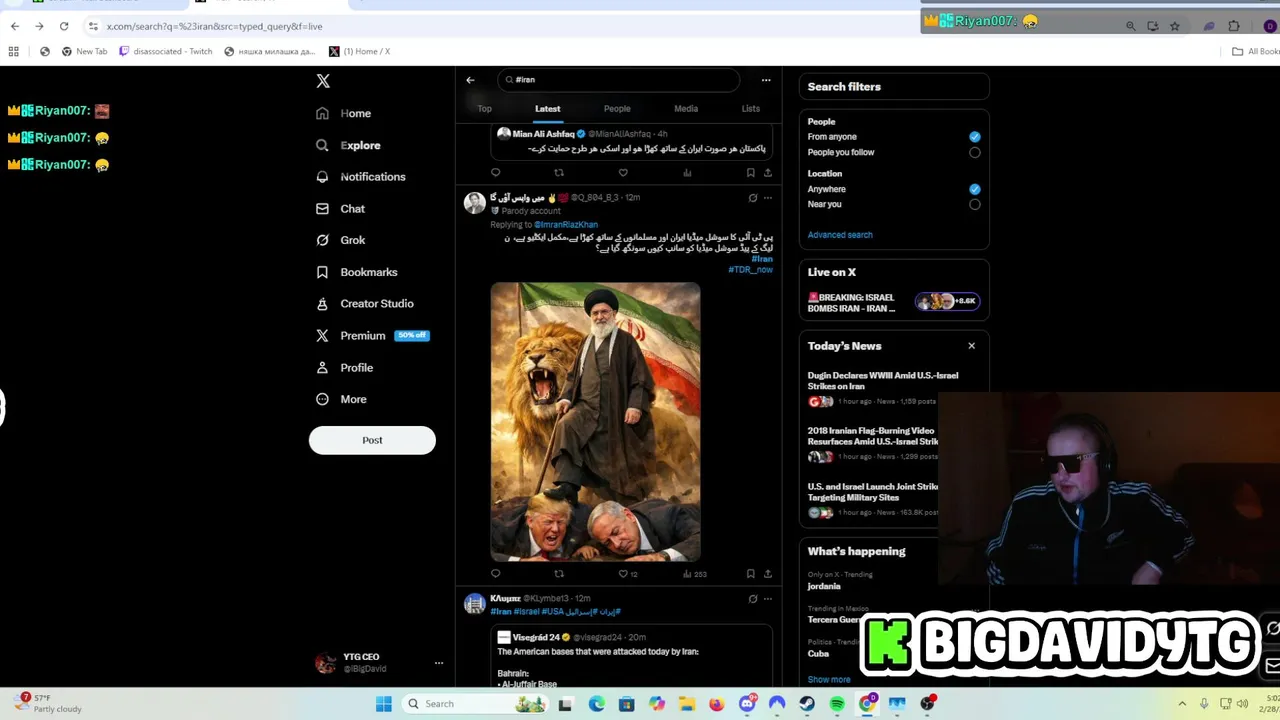Screen dimensions: 1280x720
Task: Select People 'From anyone' radio option
Action: tap(975, 137)
